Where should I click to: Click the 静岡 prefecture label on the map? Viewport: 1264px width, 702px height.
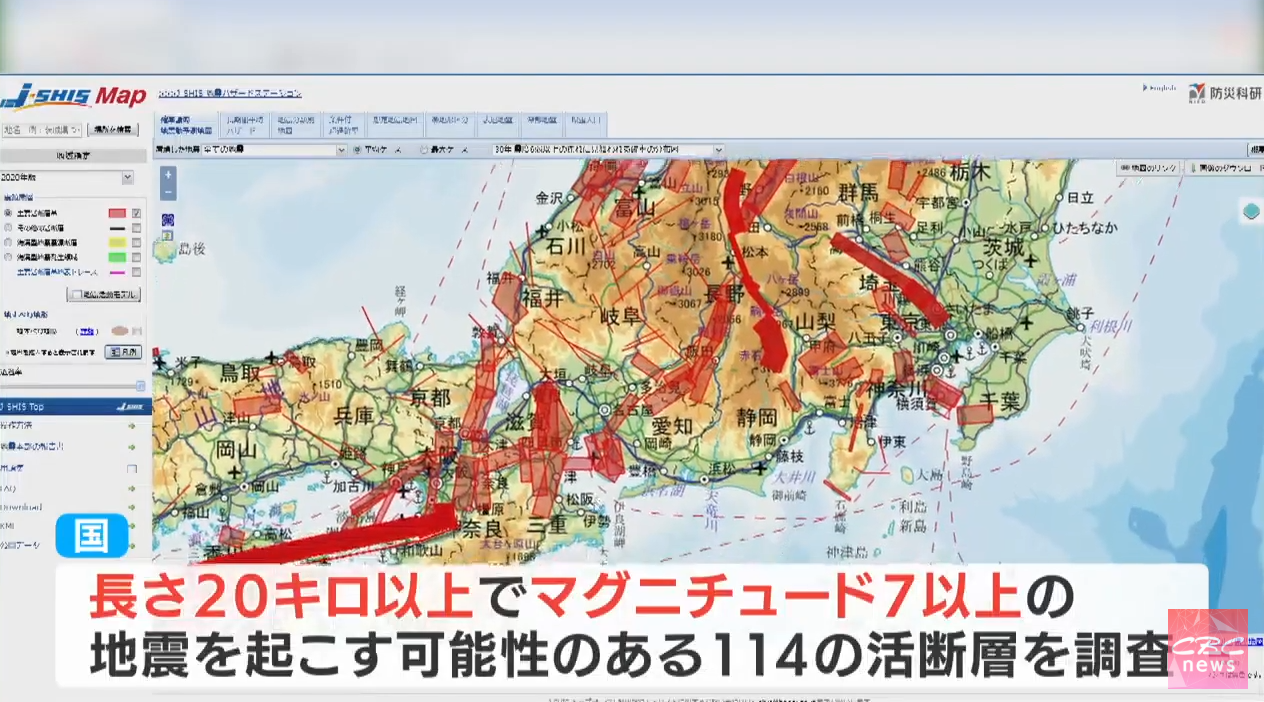[x=755, y=417]
